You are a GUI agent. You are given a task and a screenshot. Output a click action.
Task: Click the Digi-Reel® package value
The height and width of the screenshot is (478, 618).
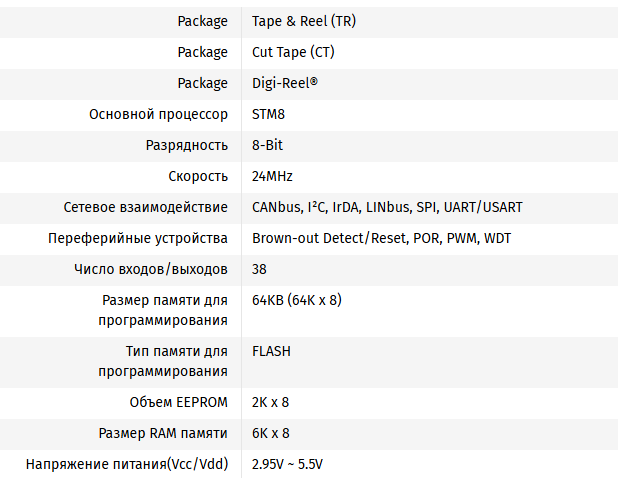click(x=285, y=83)
